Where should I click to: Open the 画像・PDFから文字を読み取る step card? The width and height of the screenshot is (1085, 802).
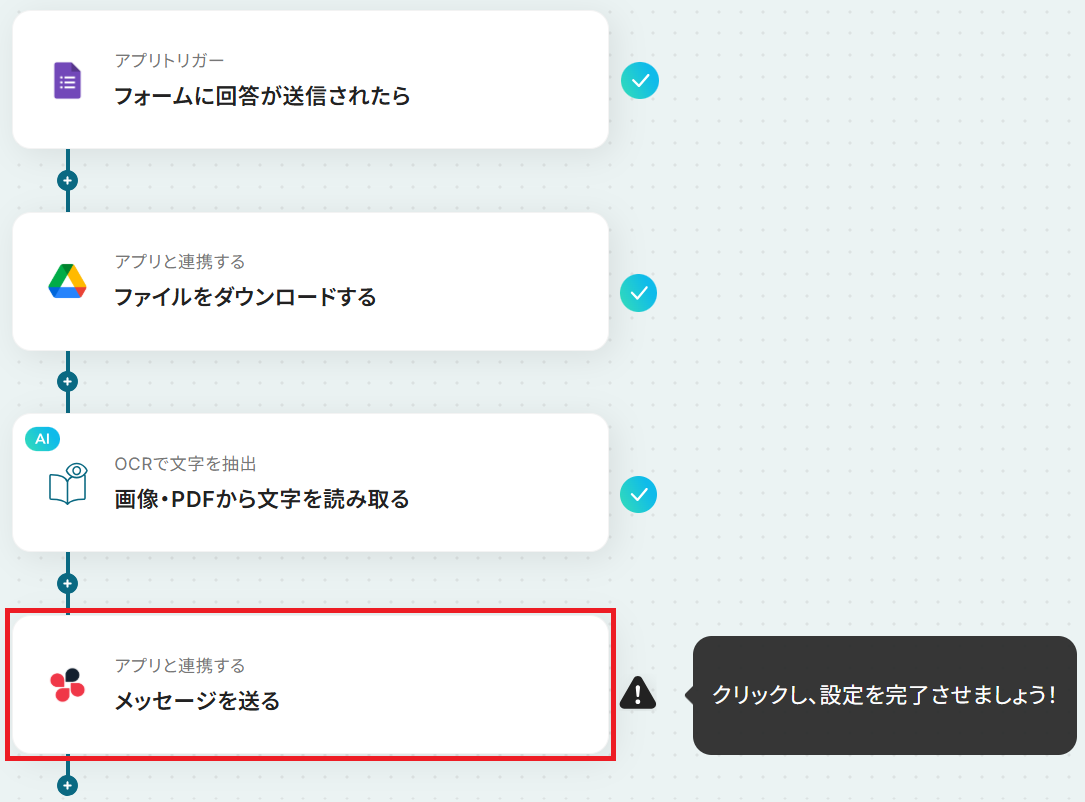310,482
